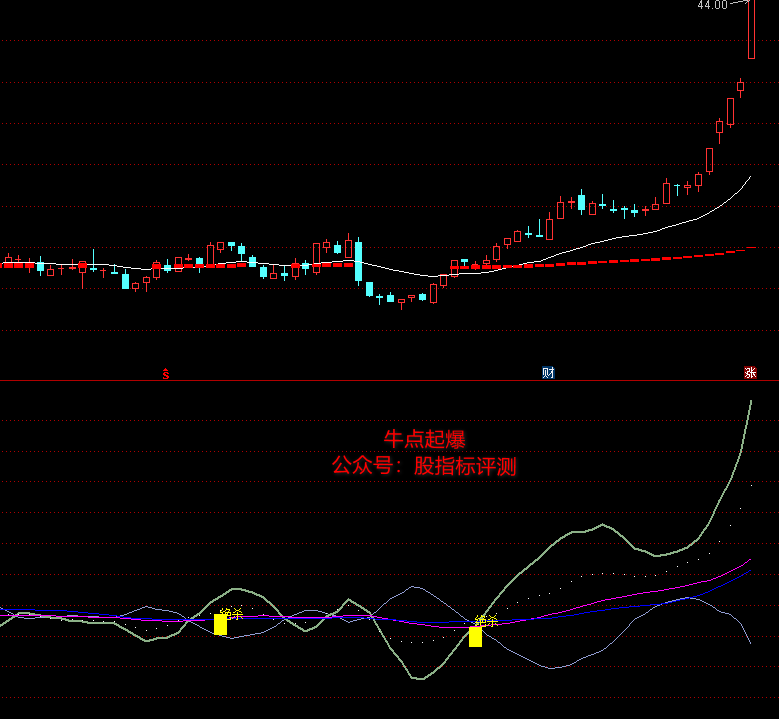Click the red 涨 limit-up marker
The width and height of the screenshot is (779, 719).
tap(750, 373)
